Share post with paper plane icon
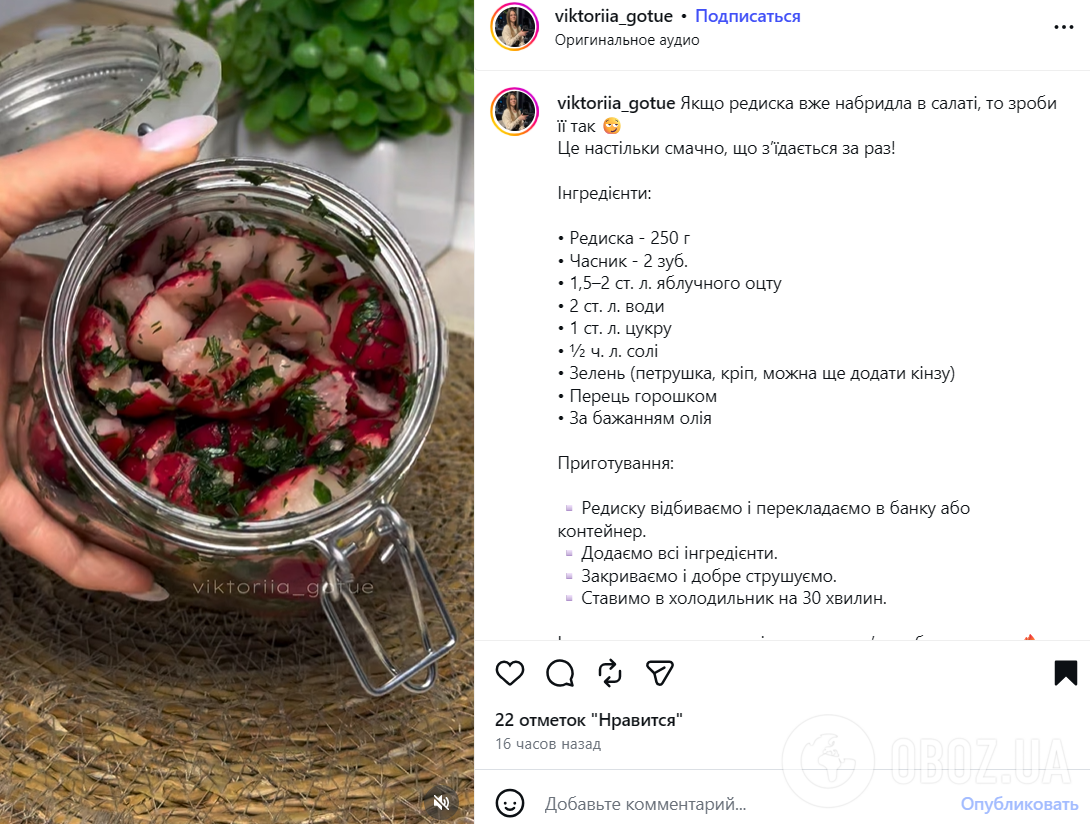This screenshot has width=1090, height=824. [660, 672]
